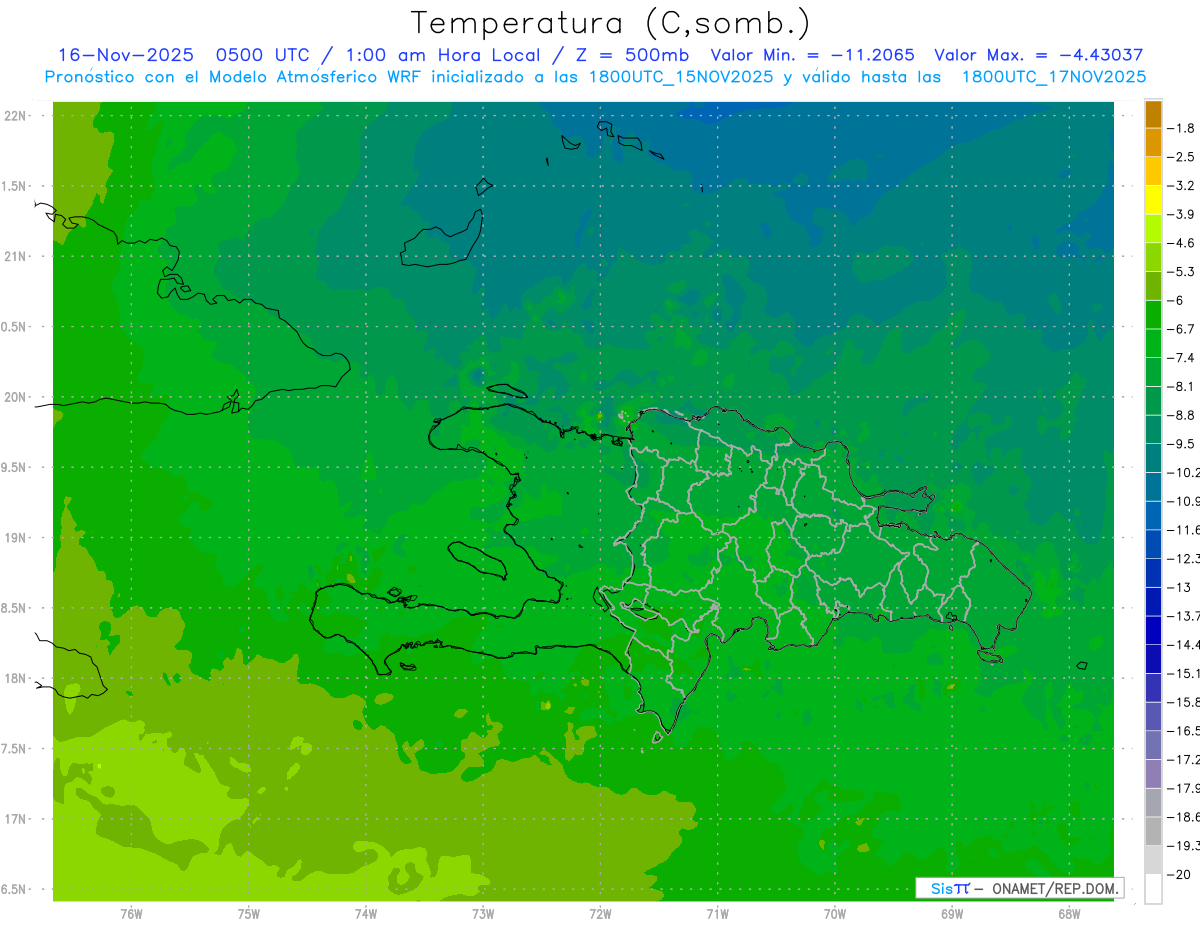
Task: Click the "-3.9" colorbar value
Action: click(x=1181, y=214)
